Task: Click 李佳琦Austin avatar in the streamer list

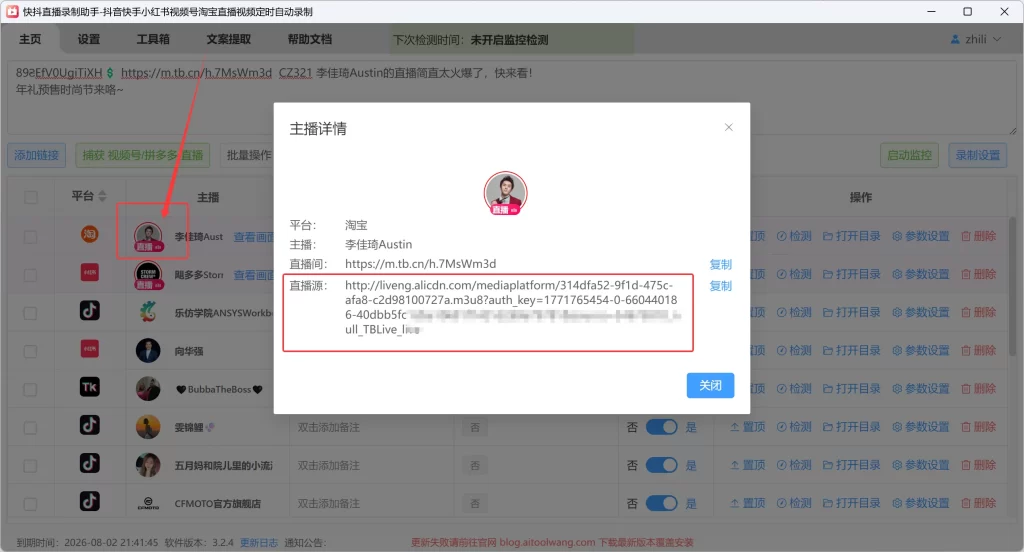Action: coord(148,236)
